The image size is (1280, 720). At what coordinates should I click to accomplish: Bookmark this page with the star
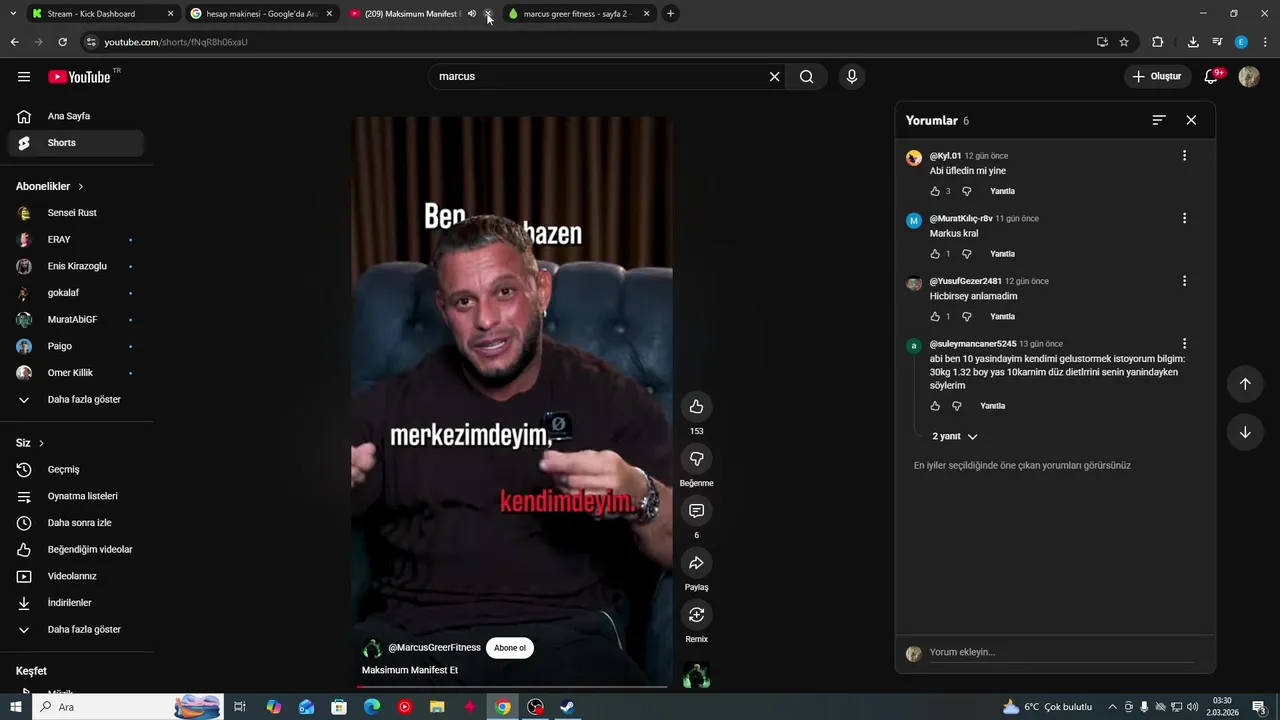1124,42
